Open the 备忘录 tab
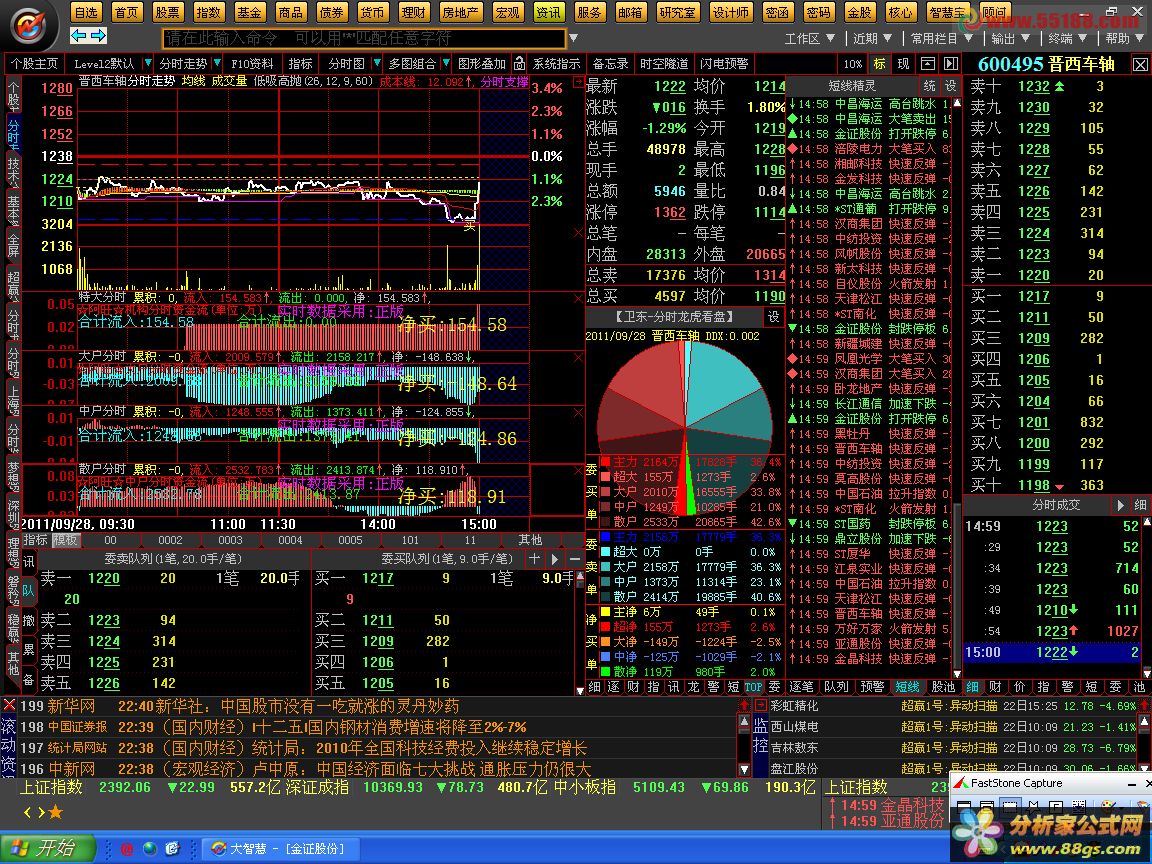Viewport: 1152px width, 864px height. 611,64
